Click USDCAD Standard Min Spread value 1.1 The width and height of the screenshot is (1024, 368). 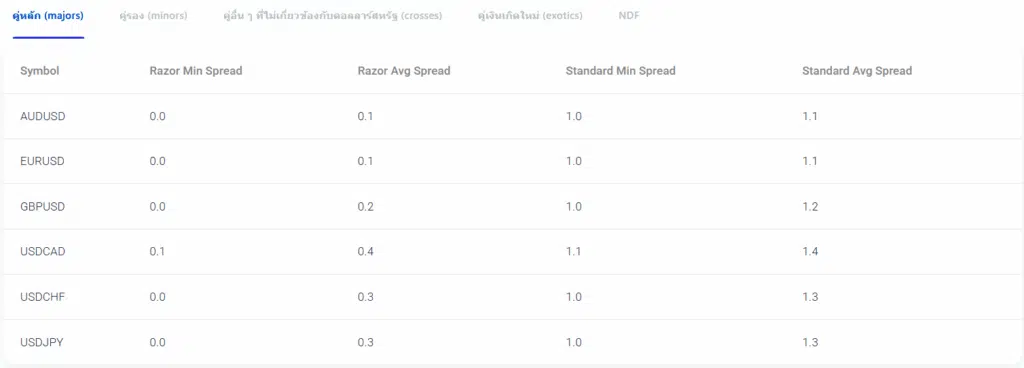coord(573,251)
